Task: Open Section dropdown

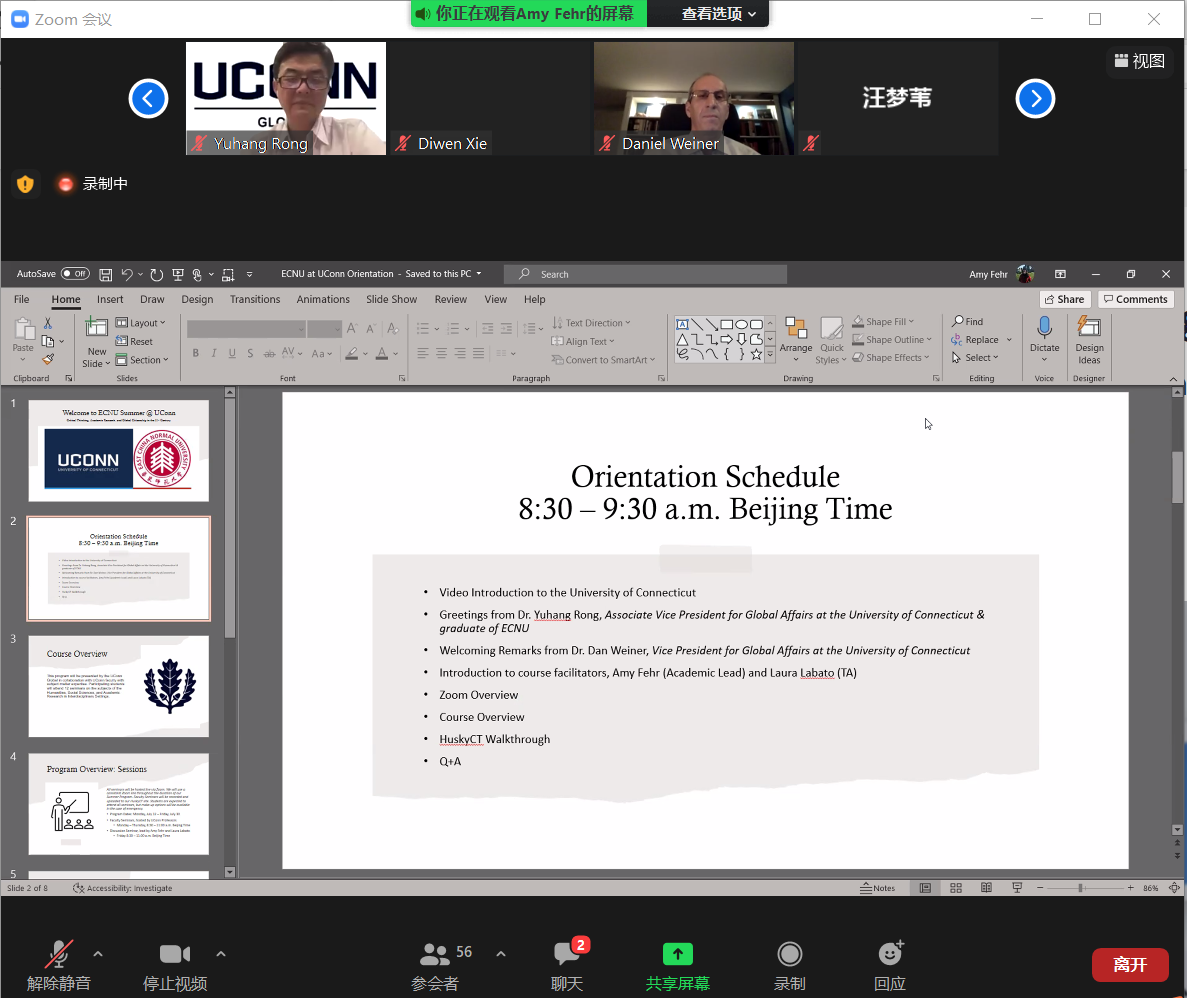Action: [142, 360]
